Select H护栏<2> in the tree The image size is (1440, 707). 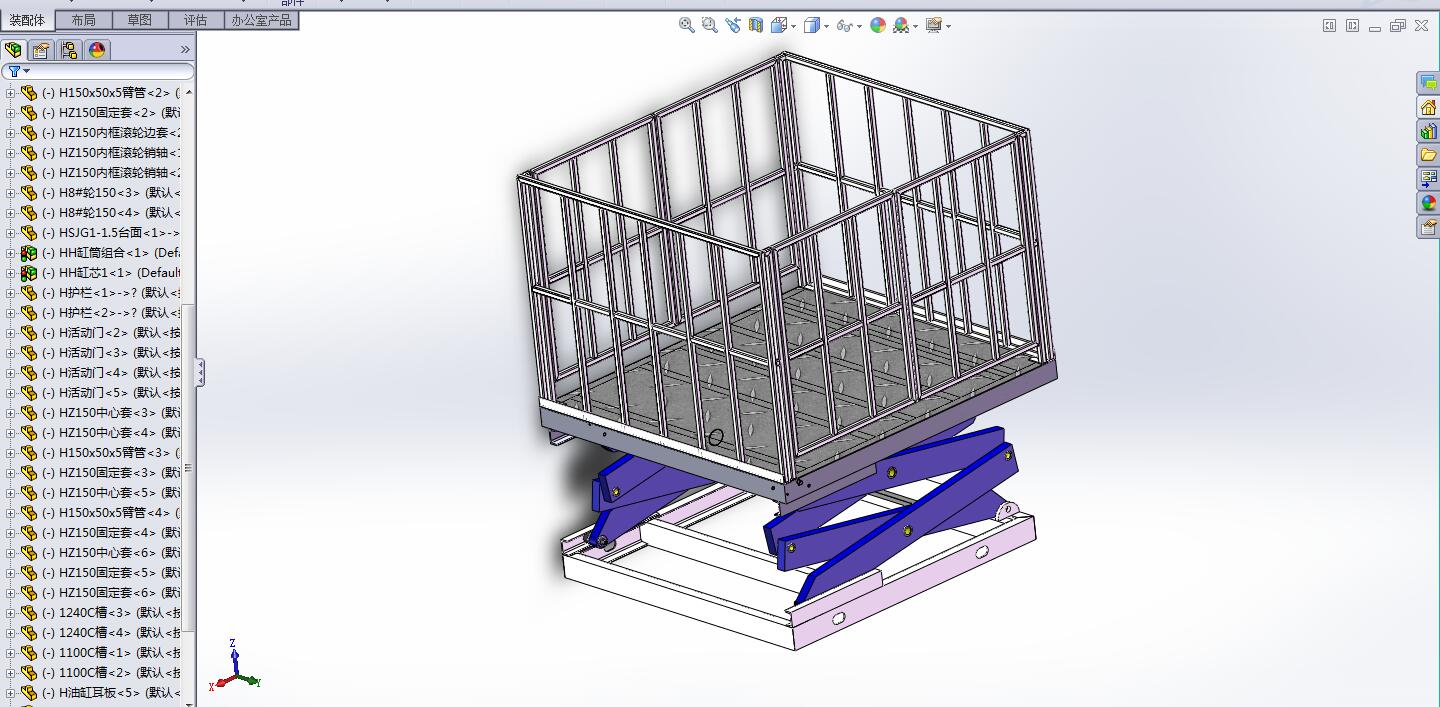(x=111, y=313)
